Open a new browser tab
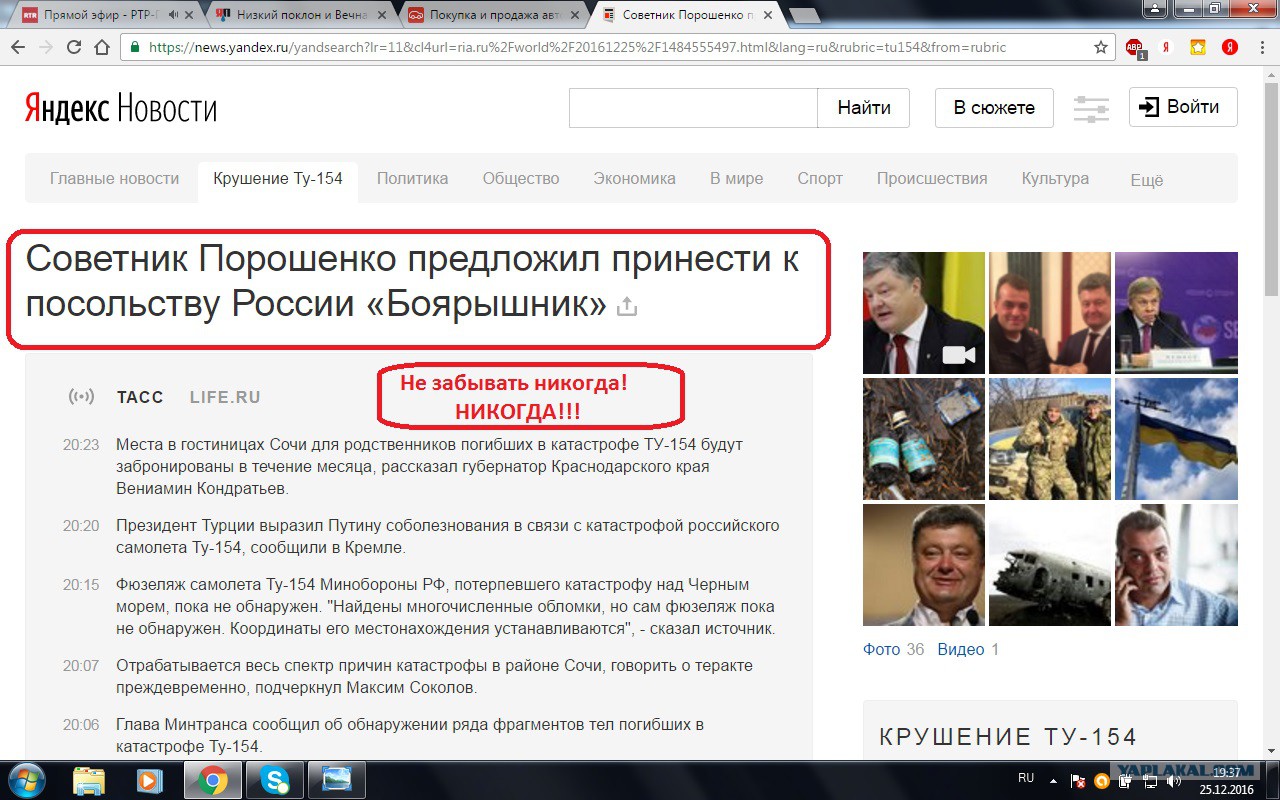Viewport: 1280px width, 800px height. [804, 15]
